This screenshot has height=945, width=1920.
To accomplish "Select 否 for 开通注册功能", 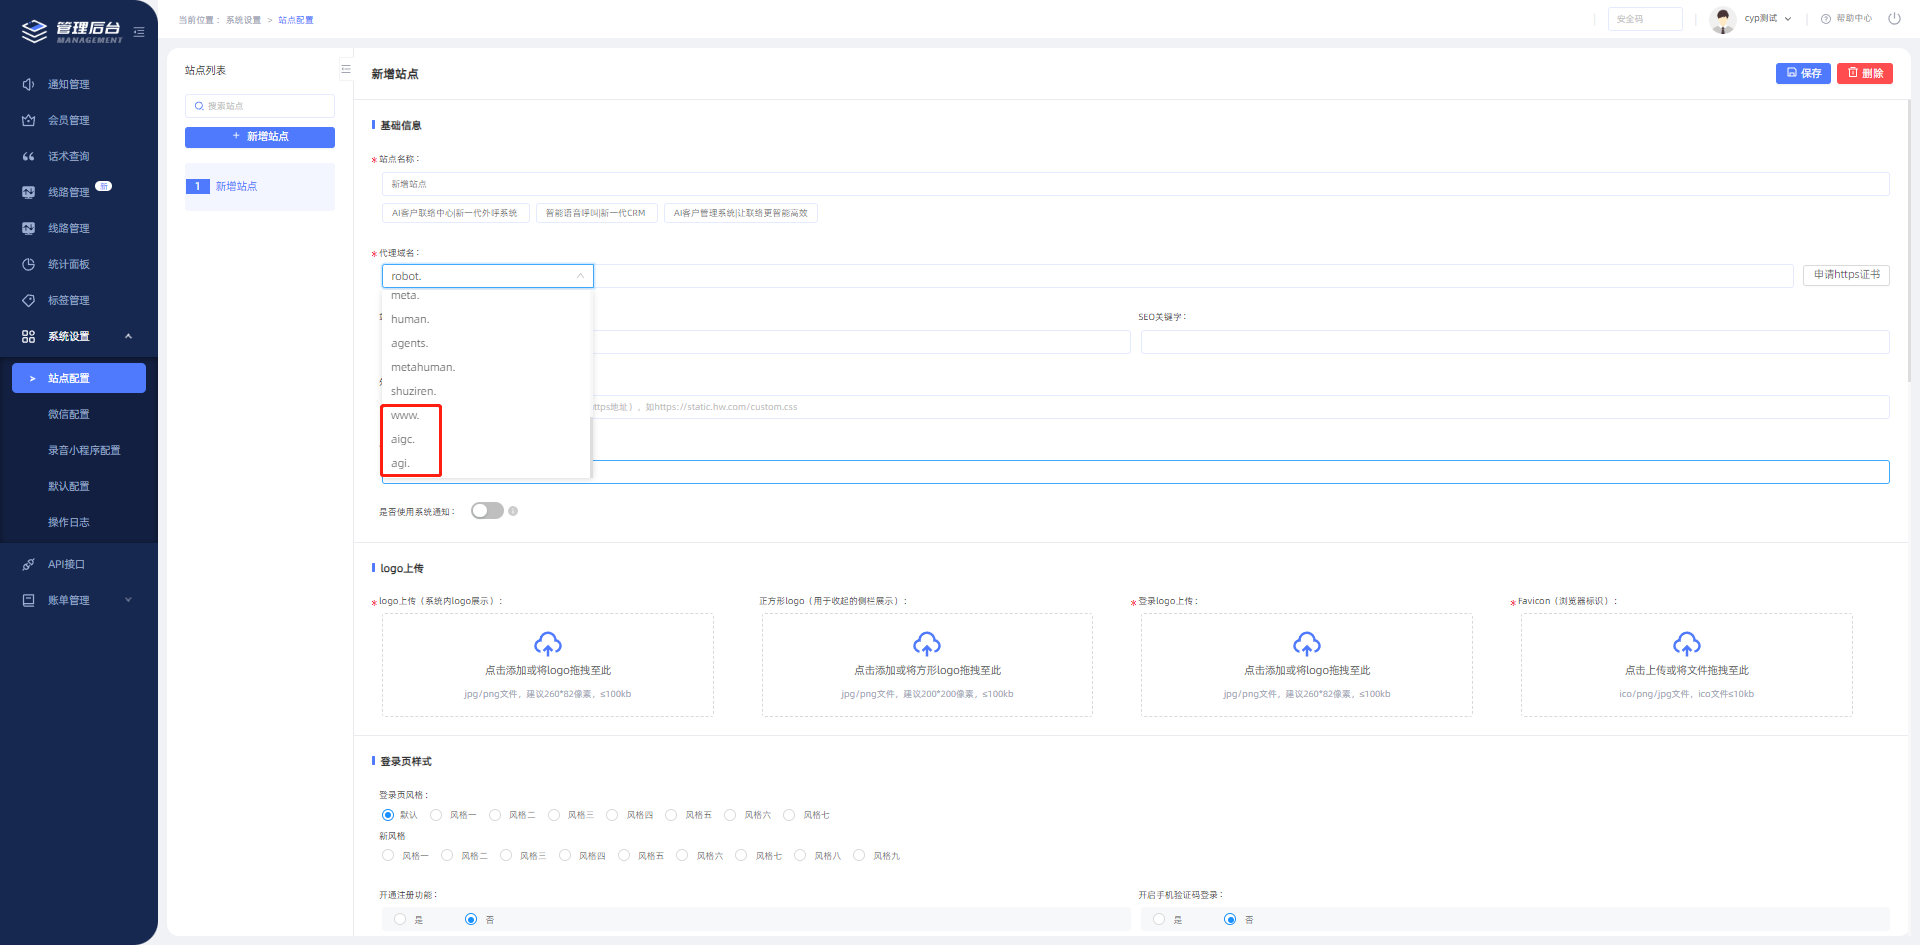I will click(471, 919).
